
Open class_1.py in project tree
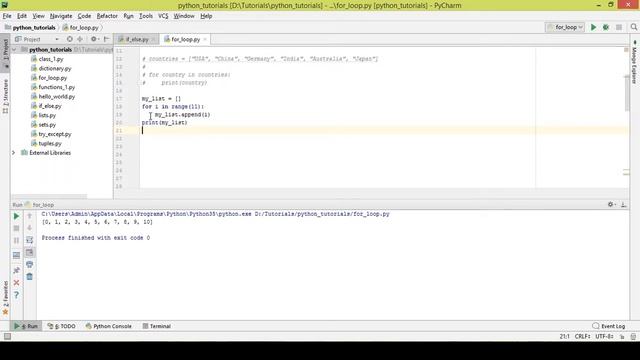(51, 59)
